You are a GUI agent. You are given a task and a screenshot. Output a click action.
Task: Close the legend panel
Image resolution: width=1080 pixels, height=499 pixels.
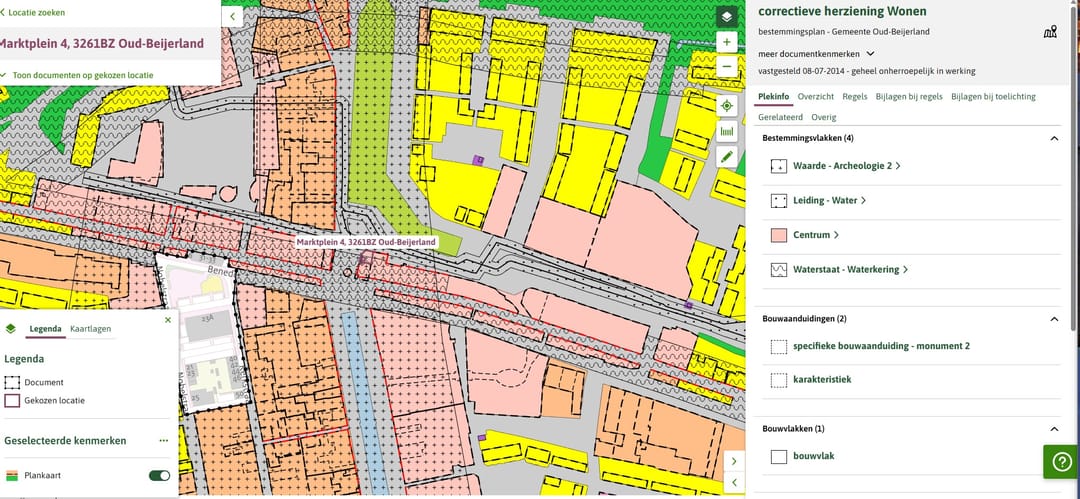(168, 320)
